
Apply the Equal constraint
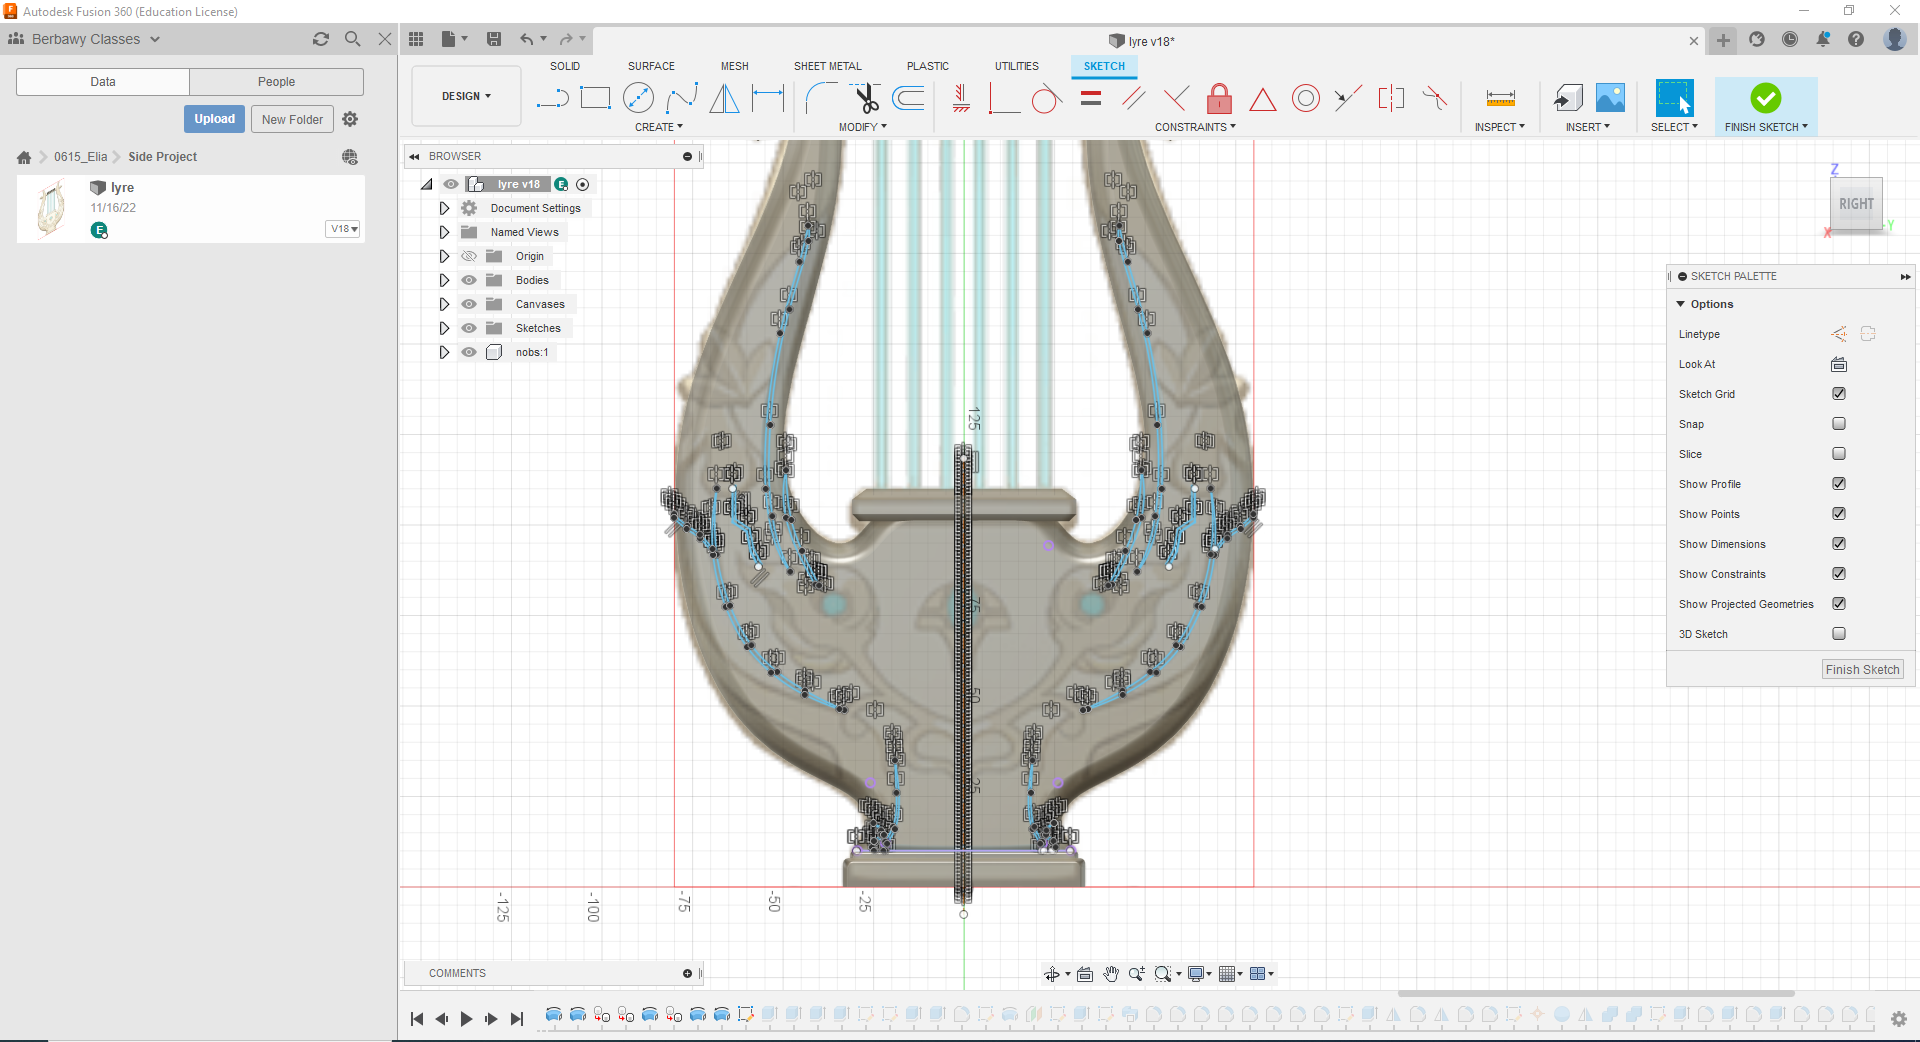(1091, 98)
